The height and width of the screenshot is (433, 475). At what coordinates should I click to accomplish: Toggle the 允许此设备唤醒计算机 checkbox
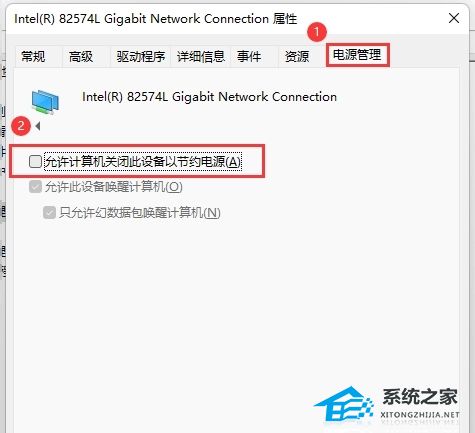pyautogui.click(x=35, y=187)
